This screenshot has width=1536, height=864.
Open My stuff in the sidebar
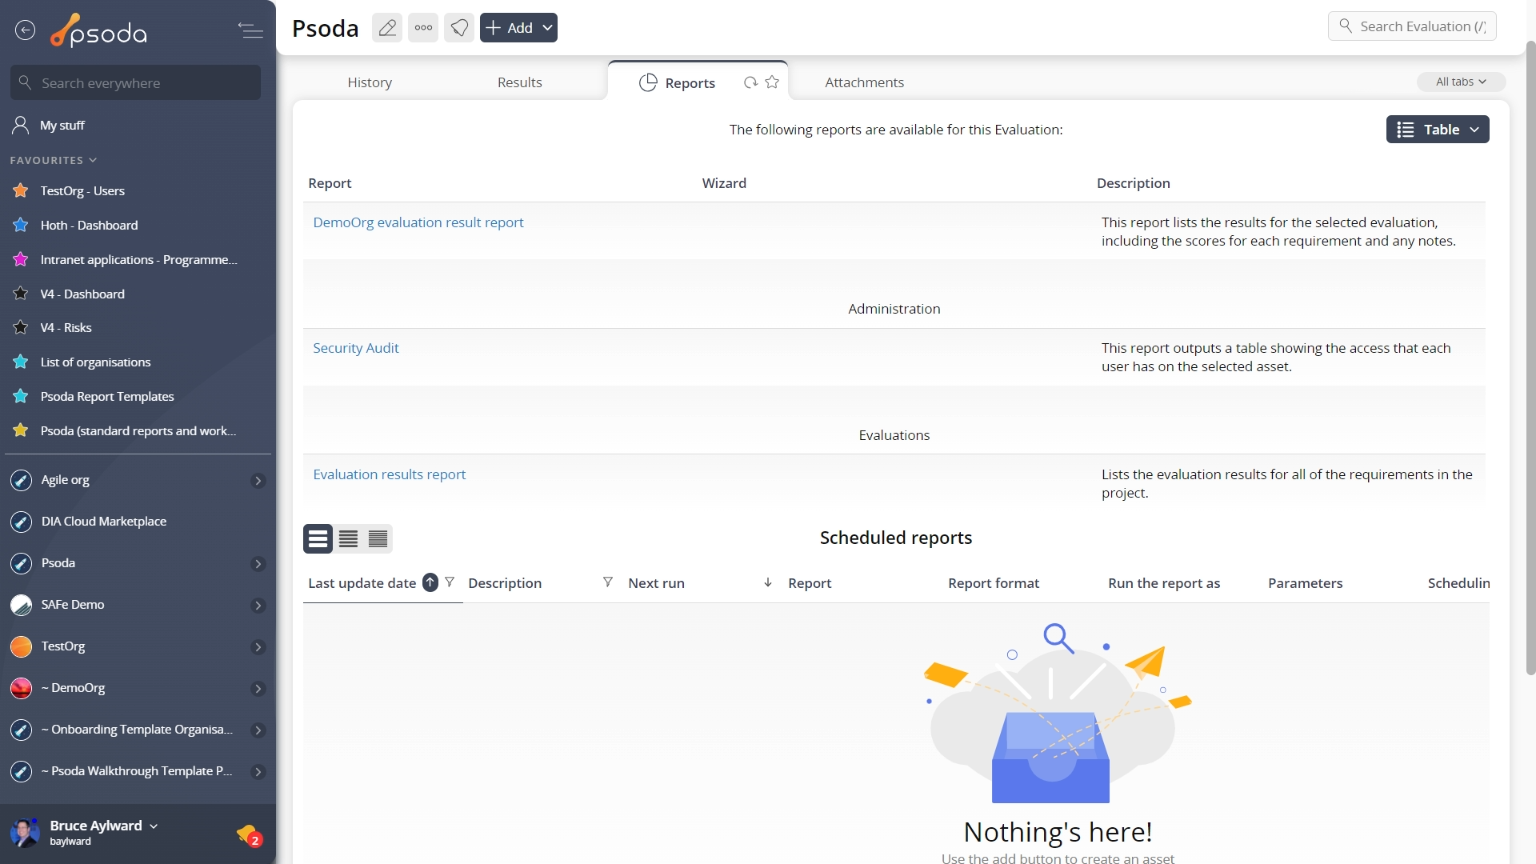[x=62, y=125]
